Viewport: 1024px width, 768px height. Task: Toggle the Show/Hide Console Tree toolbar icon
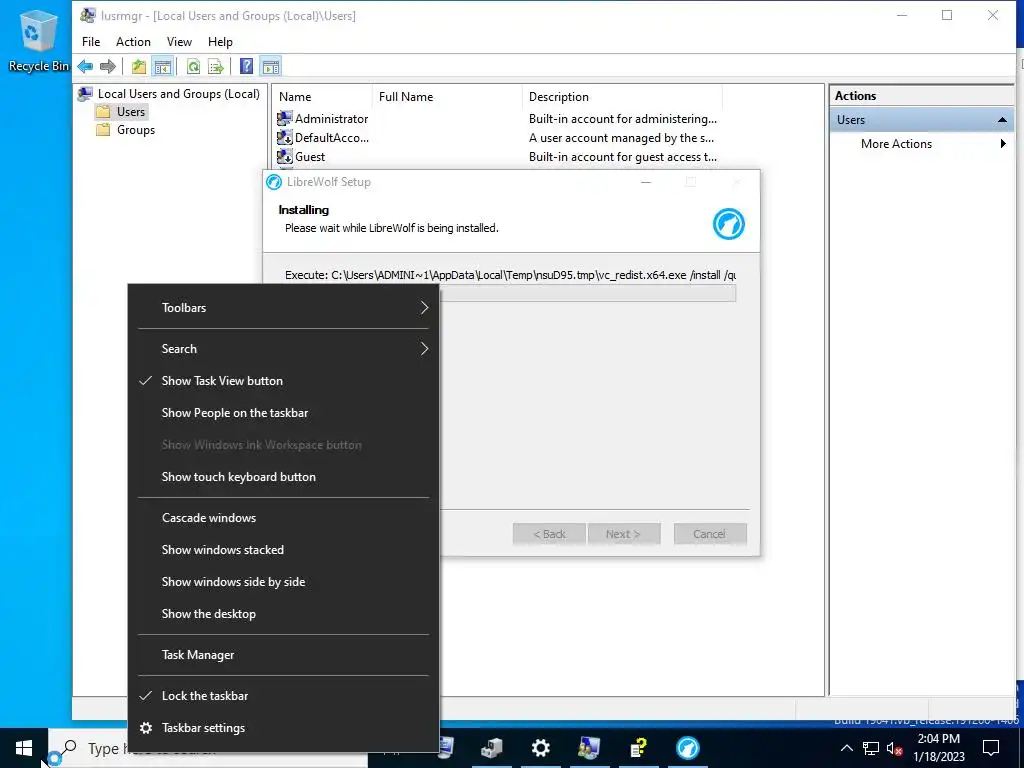click(x=162, y=66)
